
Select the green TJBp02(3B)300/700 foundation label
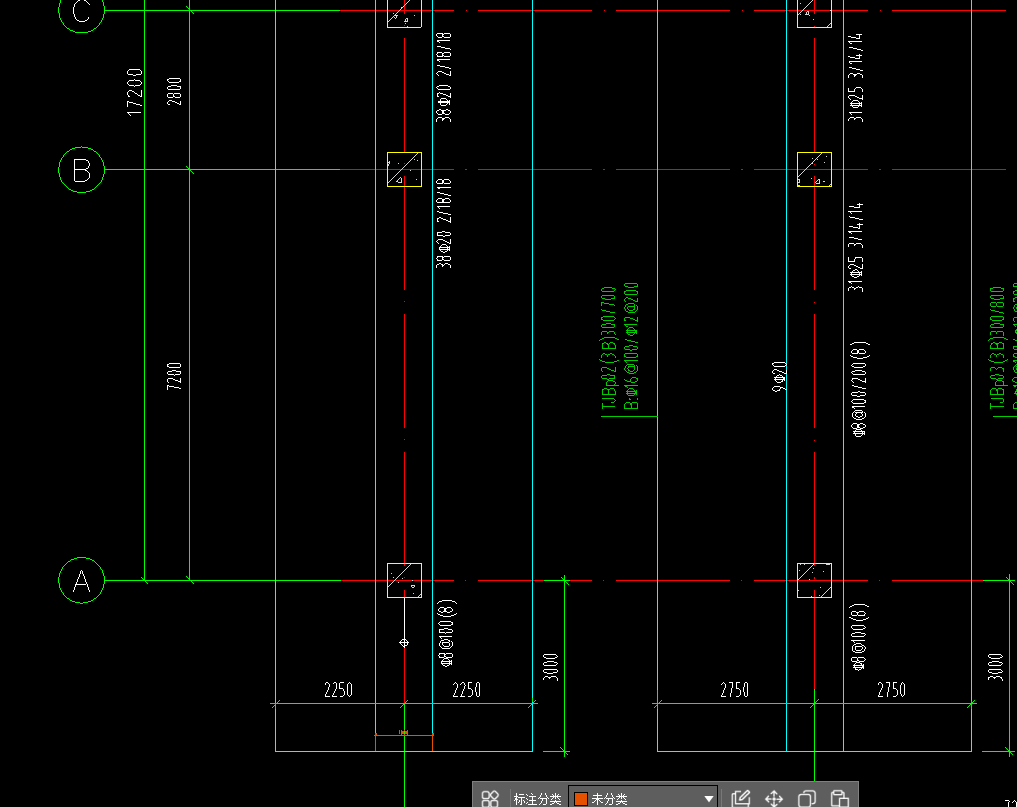608,348
